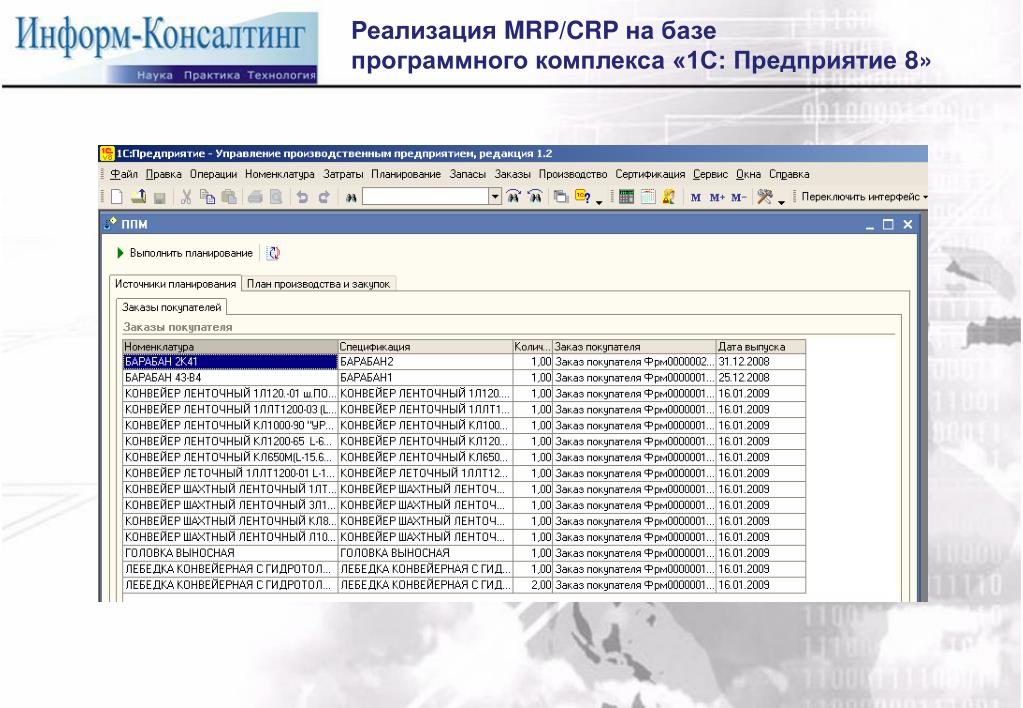The image size is (1023, 708).
Task: Click the 1C Help question icon
Action: pyautogui.click(x=583, y=196)
